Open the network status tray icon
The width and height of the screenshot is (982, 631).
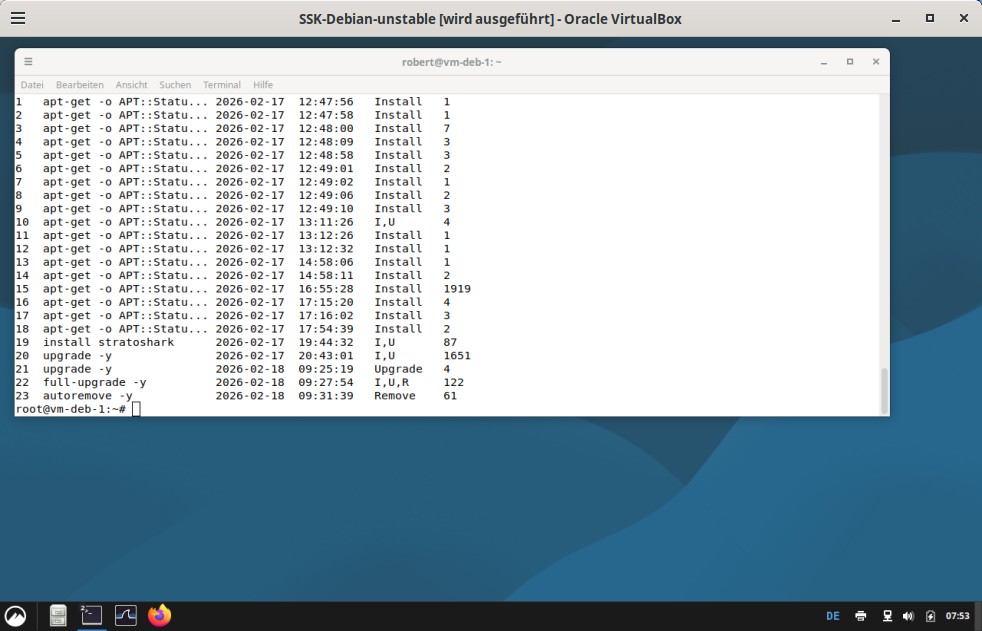pyautogui.click(x=887, y=616)
